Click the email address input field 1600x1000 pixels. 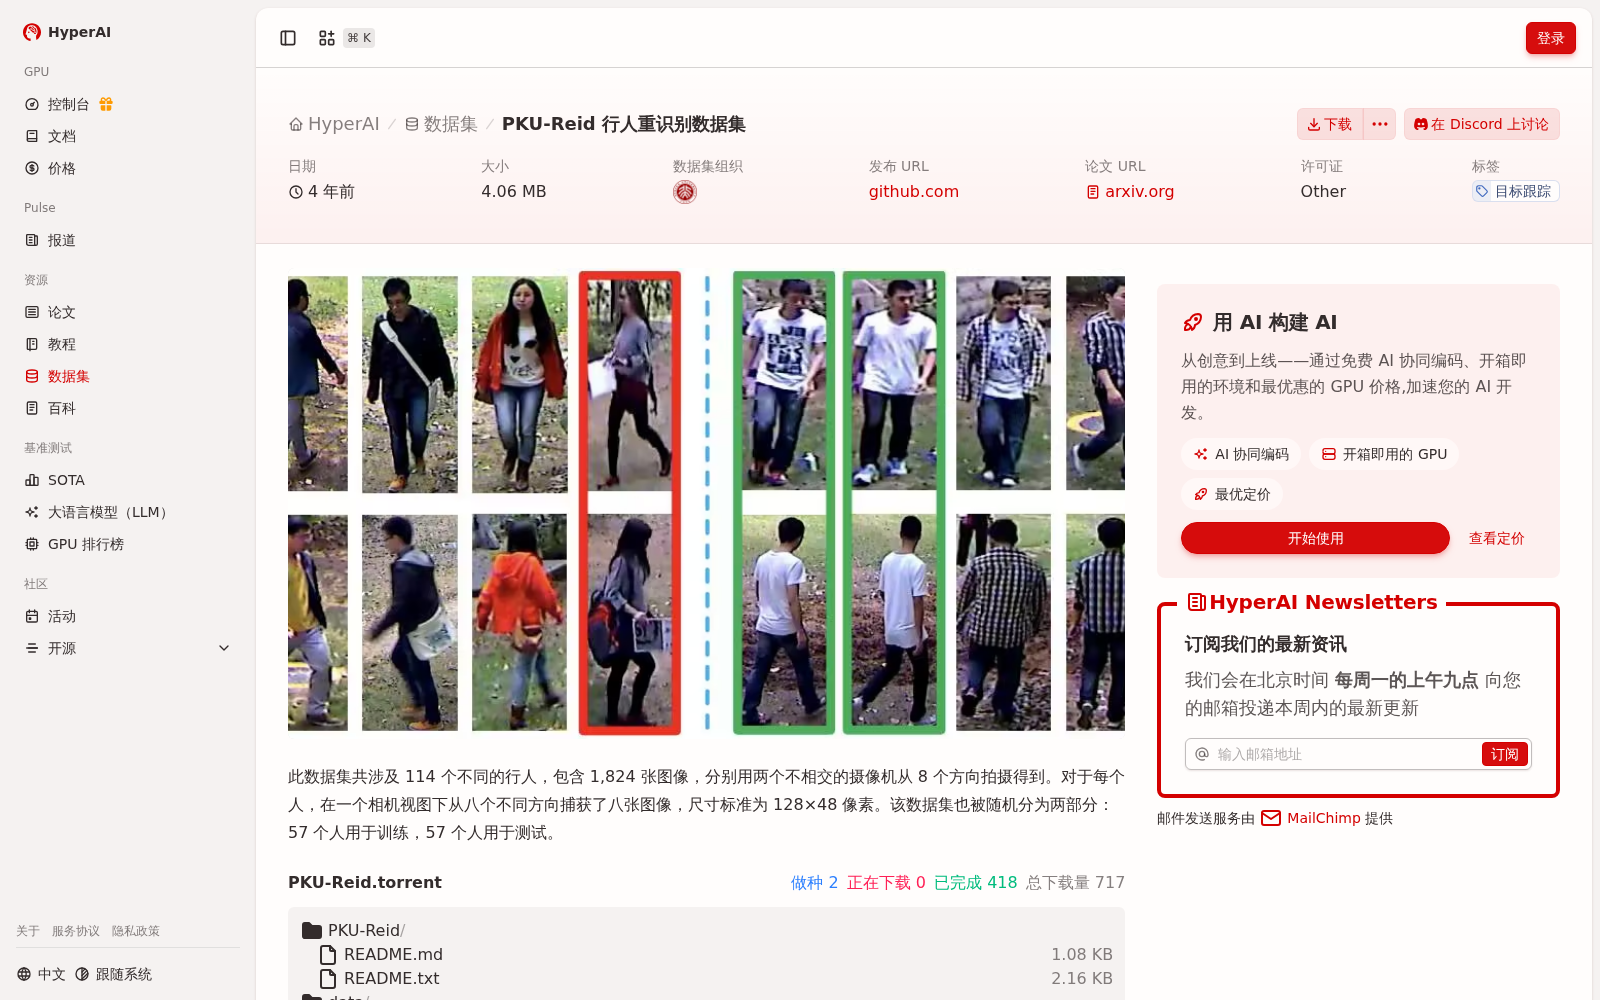[x=1345, y=754]
